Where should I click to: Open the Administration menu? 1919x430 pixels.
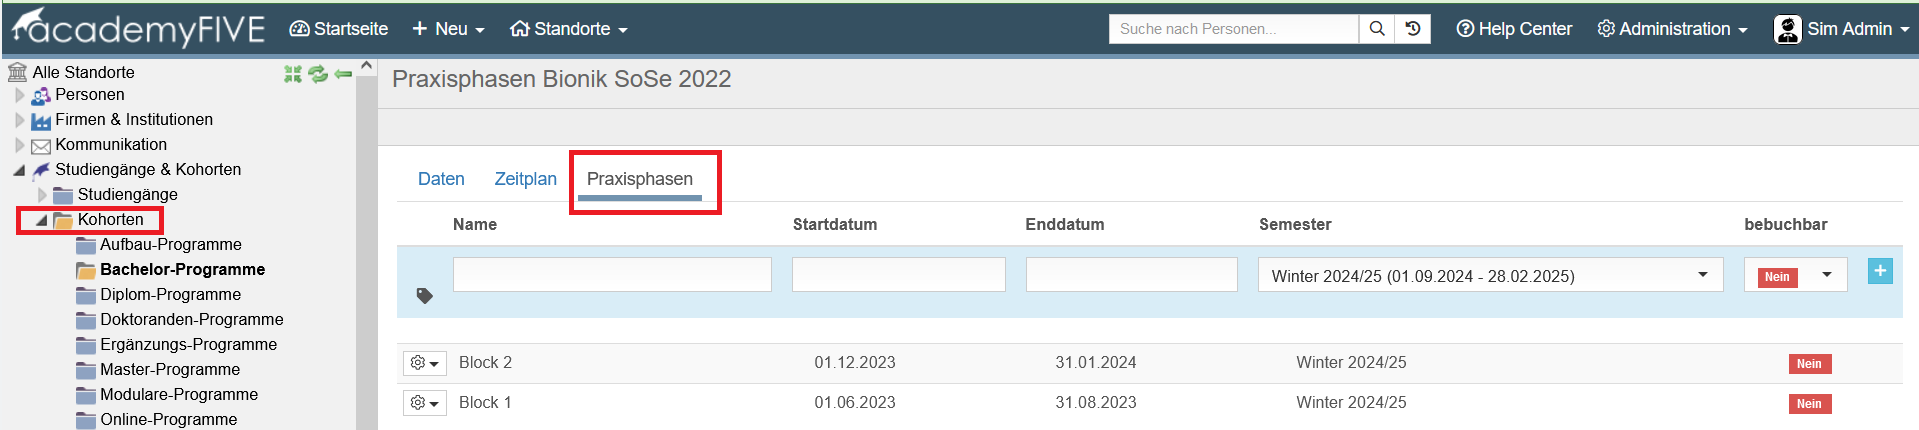pyautogui.click(x=1672, y=29)
